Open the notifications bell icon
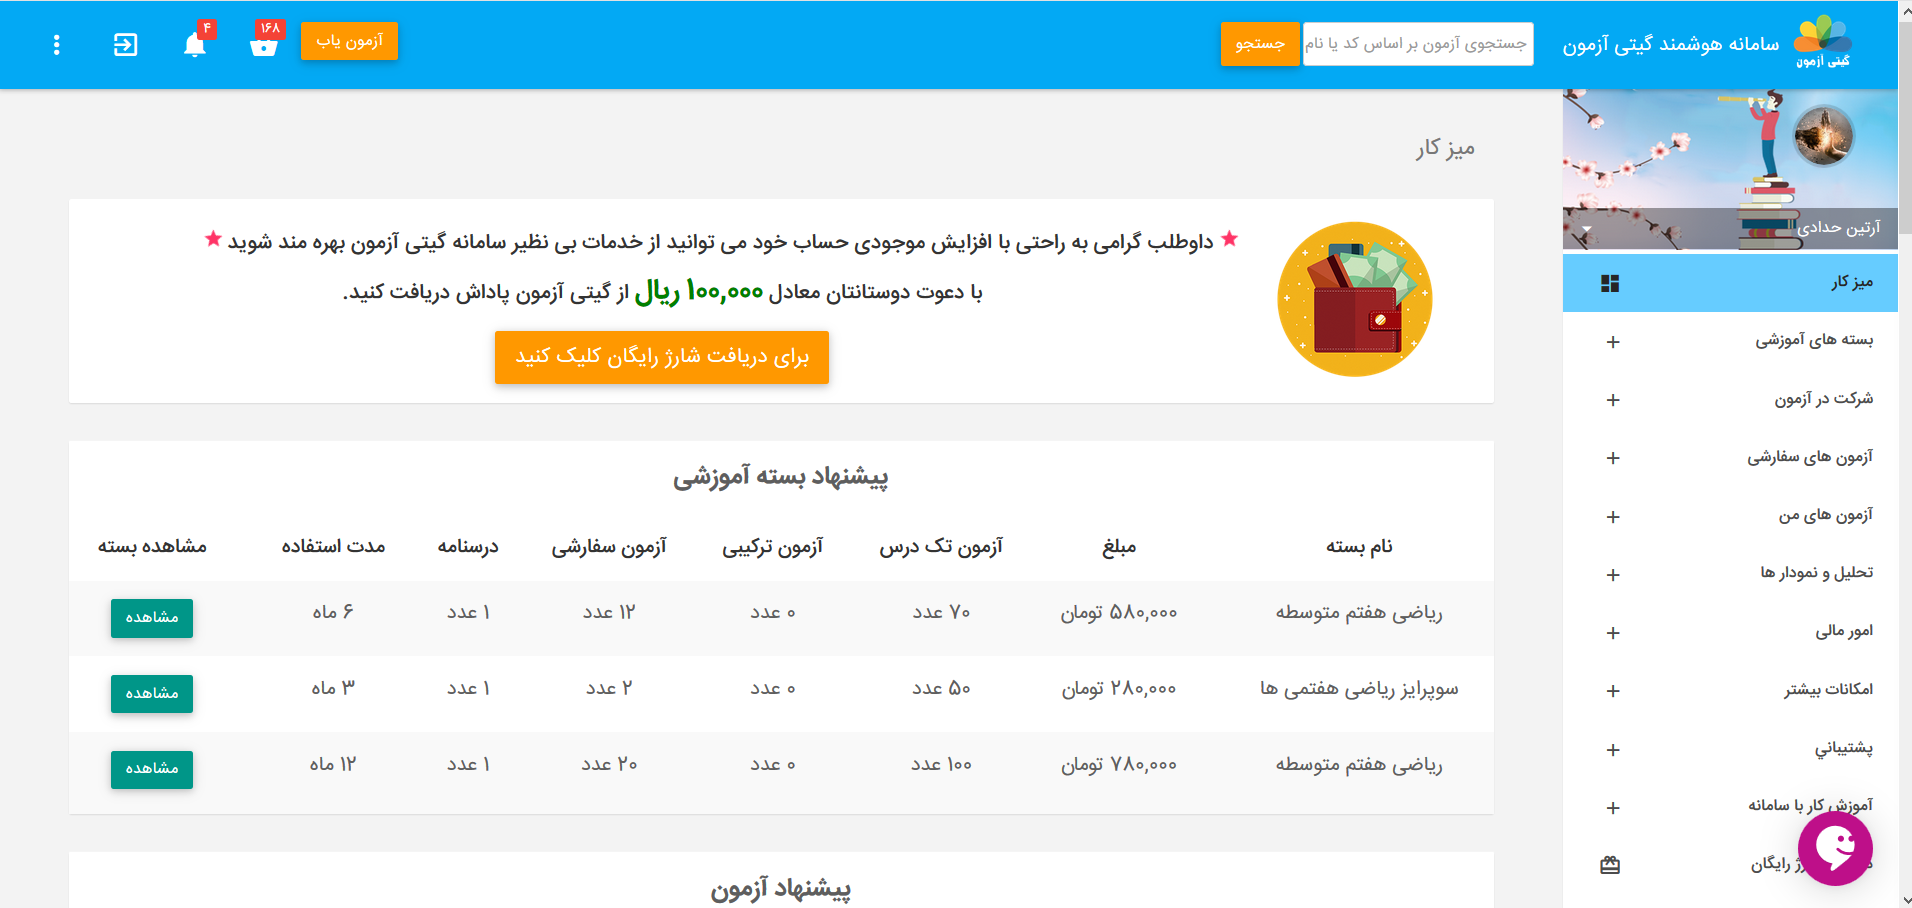Screen dimensions: 1912x908 (195, 45)
